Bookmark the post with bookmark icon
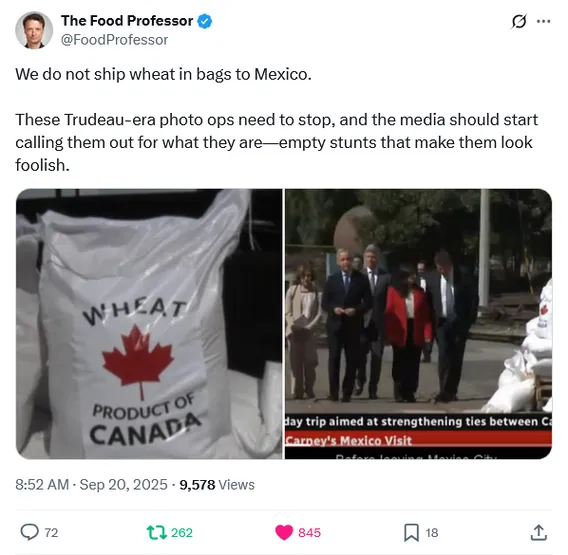This screenshot has height=555, width=568. [x=411, y=532]
